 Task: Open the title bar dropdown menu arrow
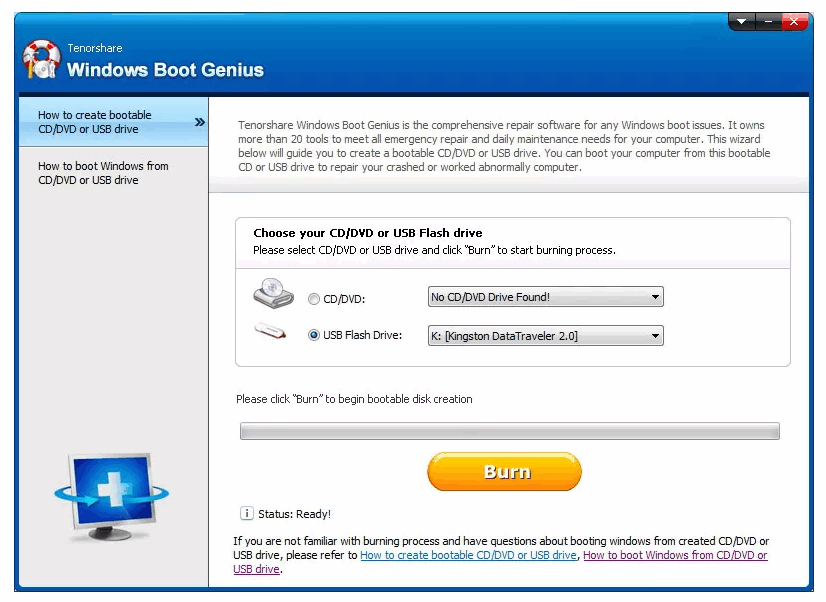pos(742,22)
